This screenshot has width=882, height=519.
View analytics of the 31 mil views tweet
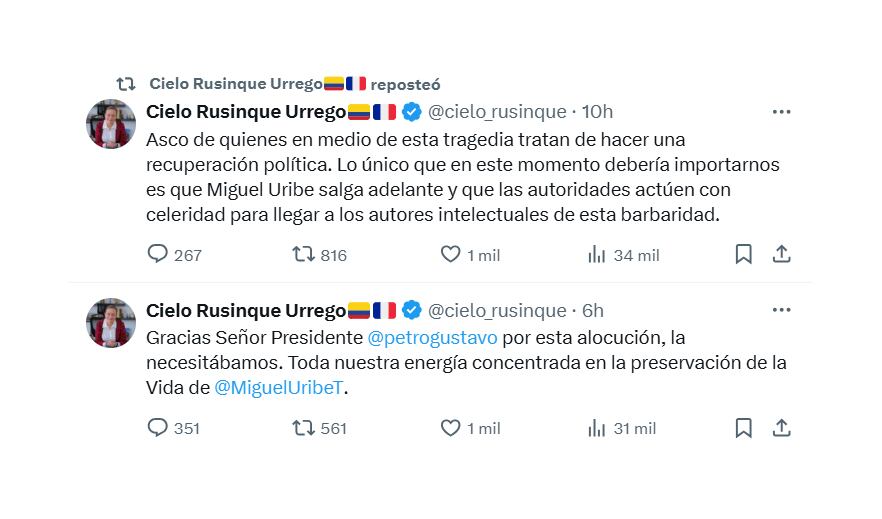(597, 428)
